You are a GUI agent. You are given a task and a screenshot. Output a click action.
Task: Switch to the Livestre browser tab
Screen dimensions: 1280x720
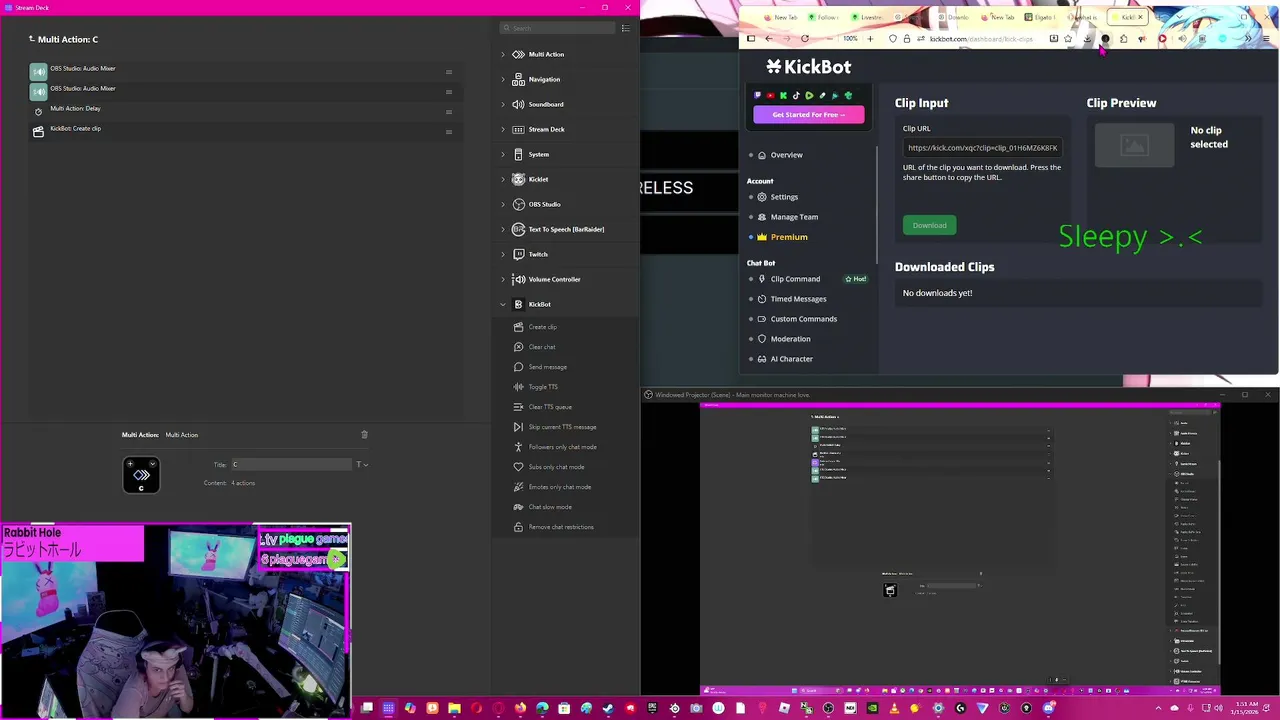(x=867, y=17)
